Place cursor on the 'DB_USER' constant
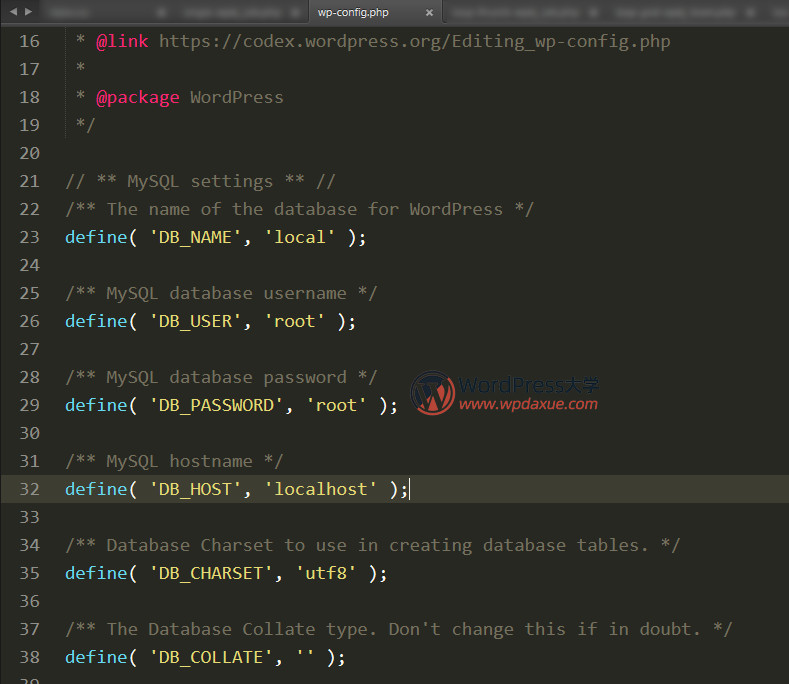This screenshot has width=789, height=684. 195,321
